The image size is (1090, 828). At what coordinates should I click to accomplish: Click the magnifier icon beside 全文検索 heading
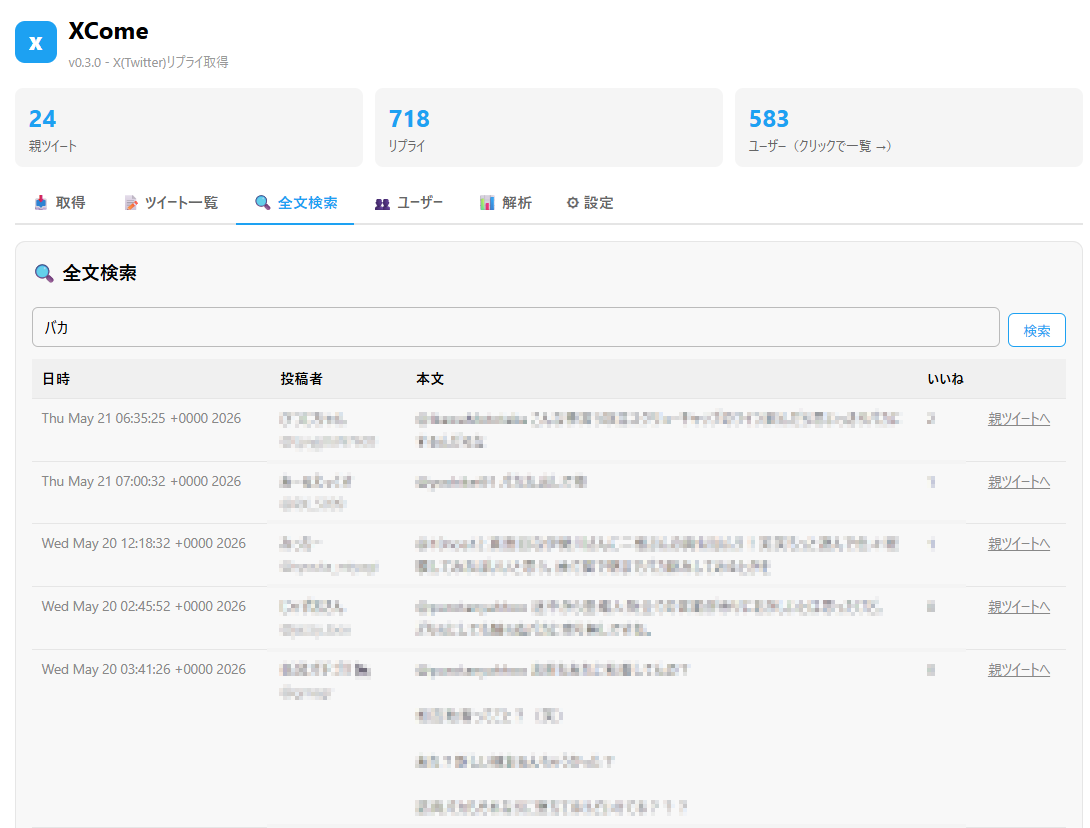44,273
